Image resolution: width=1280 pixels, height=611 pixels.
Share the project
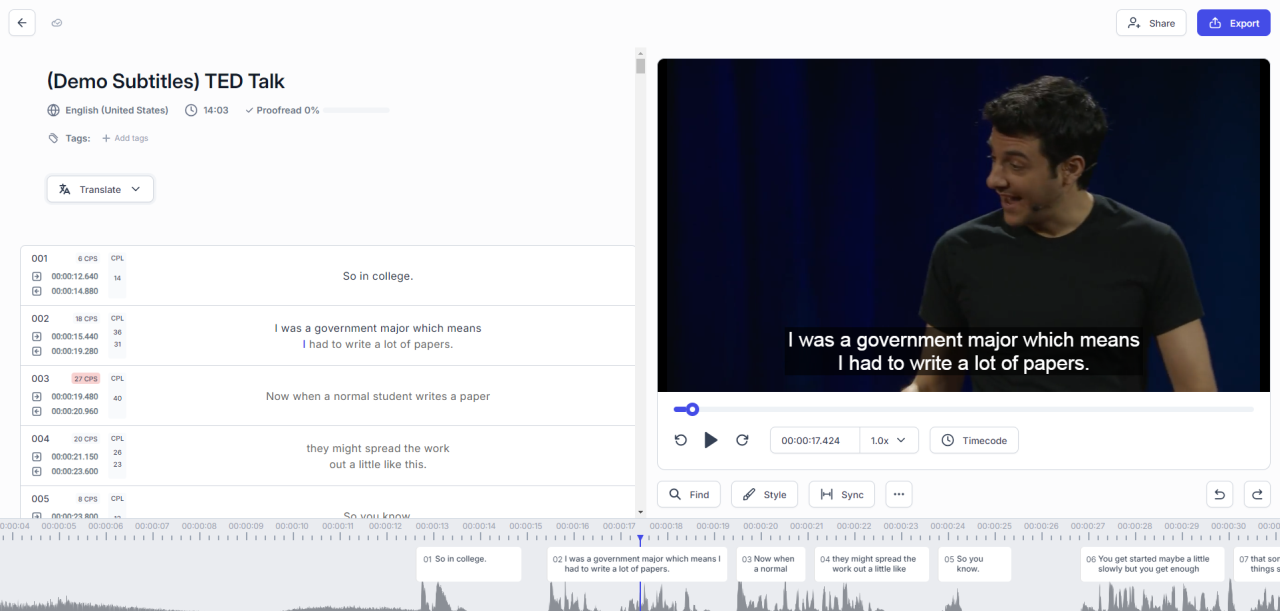pyautogui.click(x=1151, y=23)
